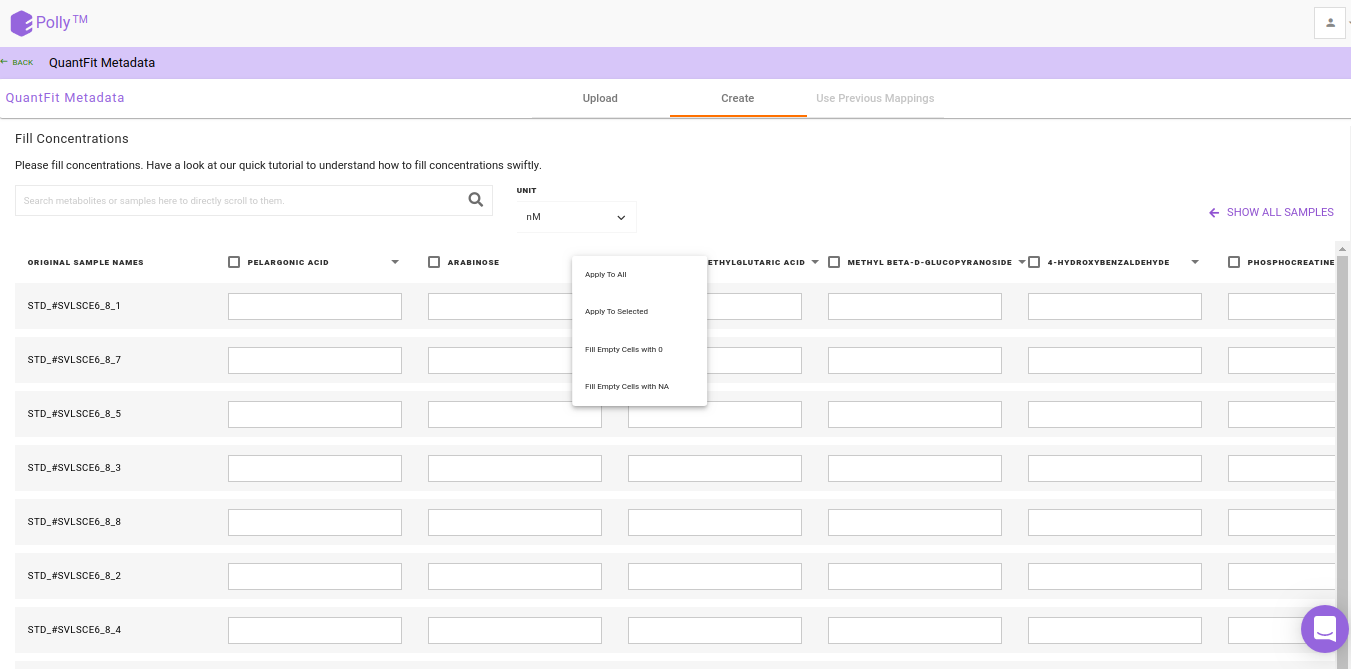This screenshot has height=669, width=1351.
Task: Switch to the Create tab
Action: [738, 98]
